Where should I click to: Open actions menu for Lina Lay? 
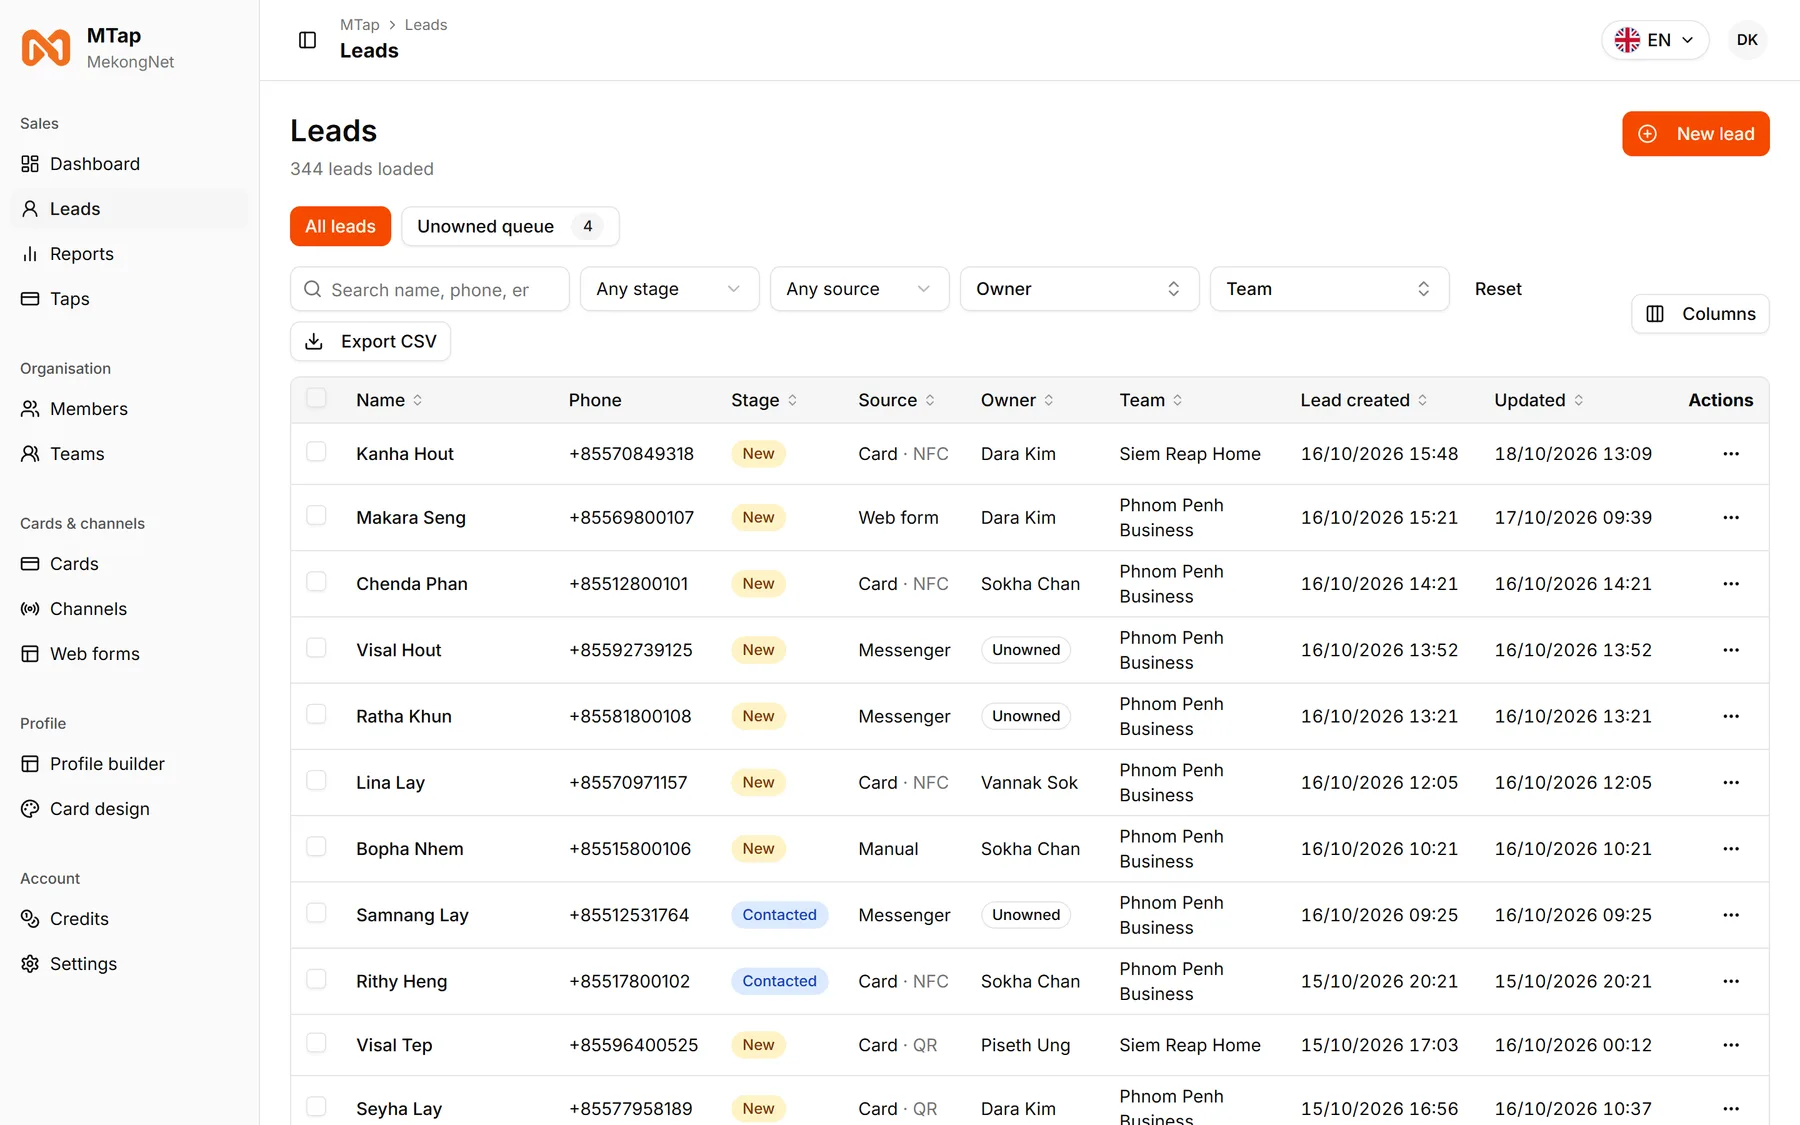point(1731,783)
